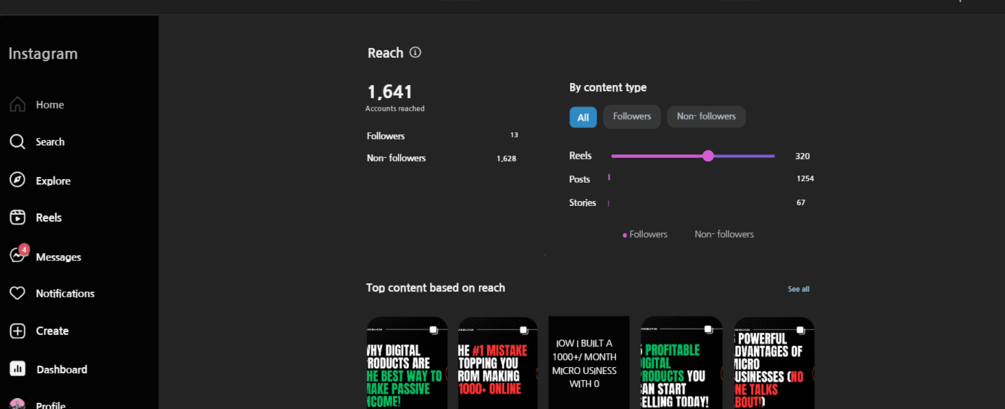
Task: Click the Posts value 1254
Action: (x=805, y=178)
